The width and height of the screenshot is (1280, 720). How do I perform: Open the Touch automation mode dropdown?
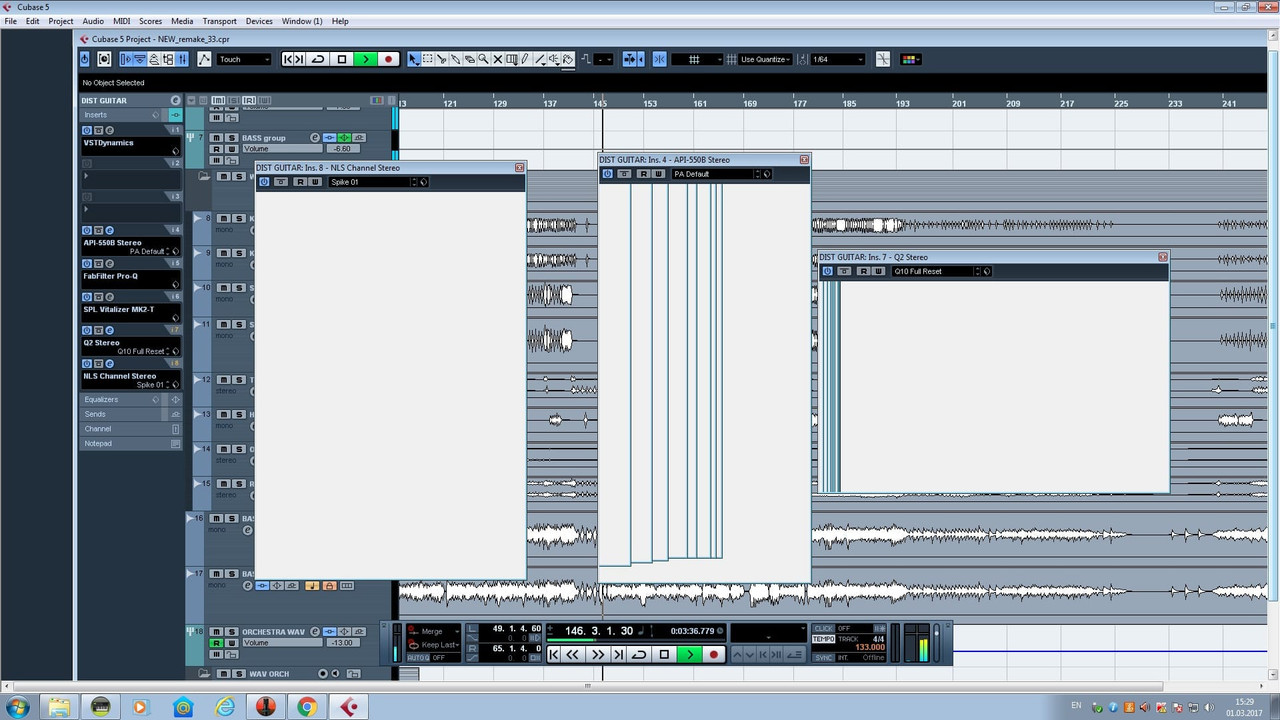244,59
